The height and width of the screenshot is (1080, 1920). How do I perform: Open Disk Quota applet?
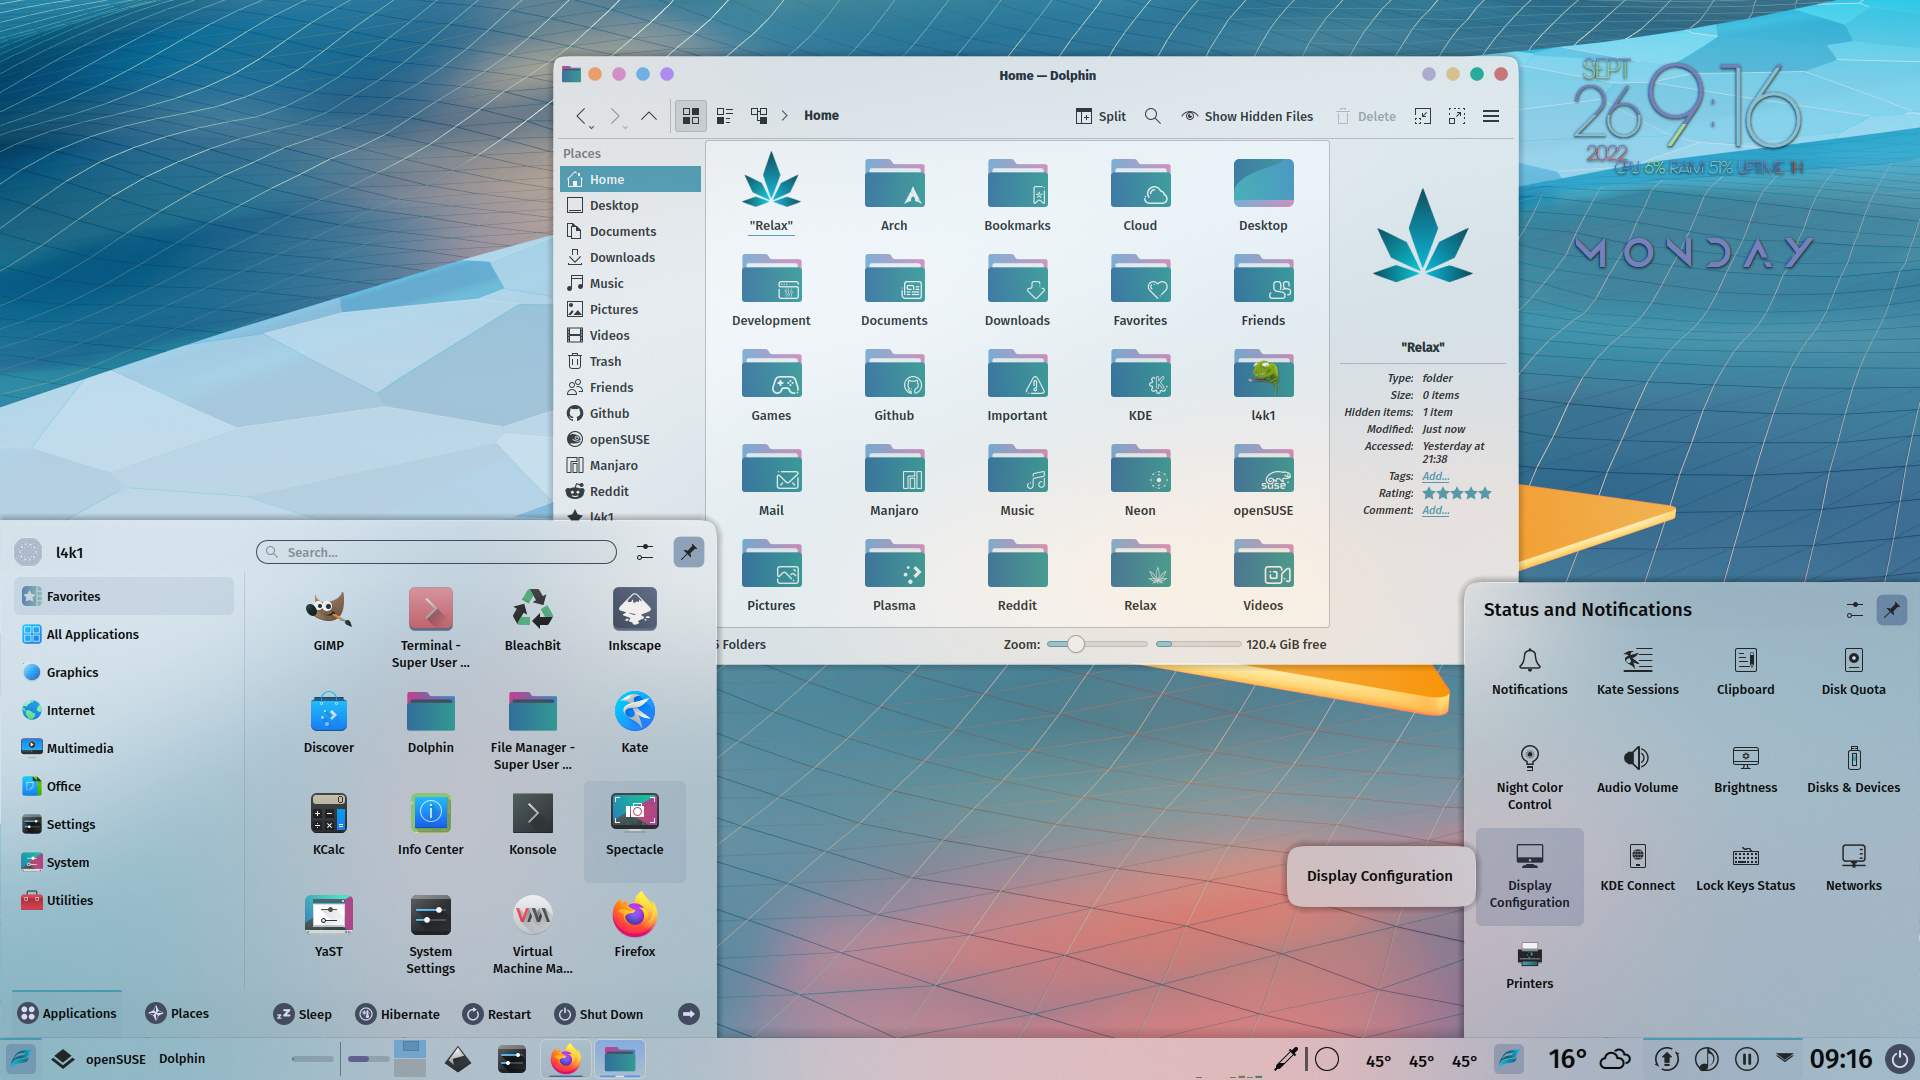(x=1853, y=671)
